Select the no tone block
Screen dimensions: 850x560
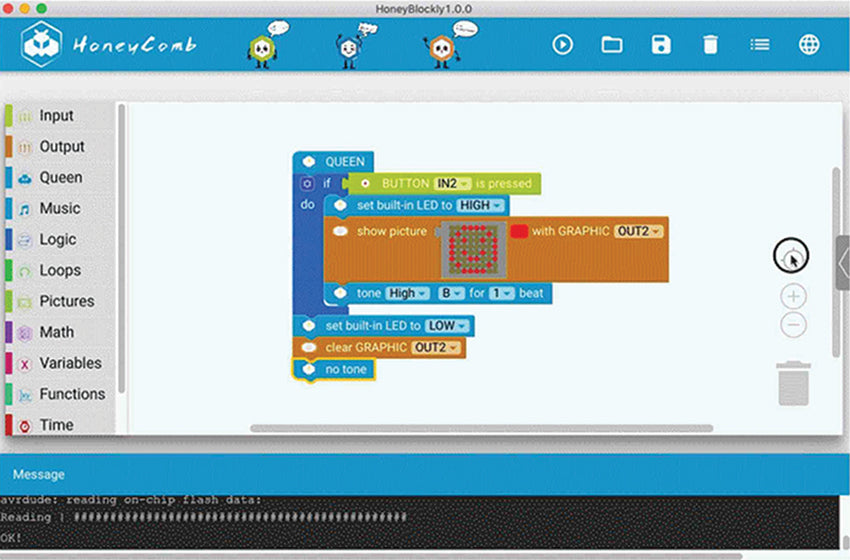pos(333,370)
